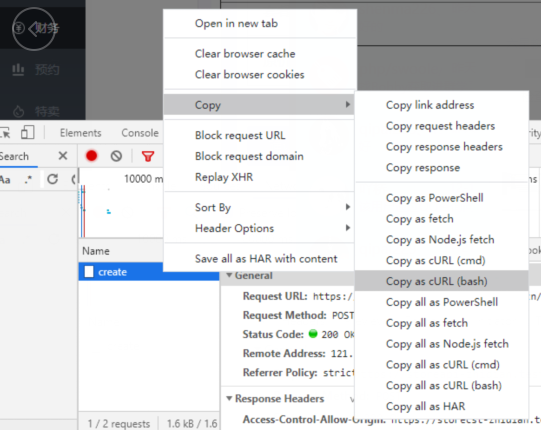Click the Request Method POST value
541x430 pixels.
[343, 315]
